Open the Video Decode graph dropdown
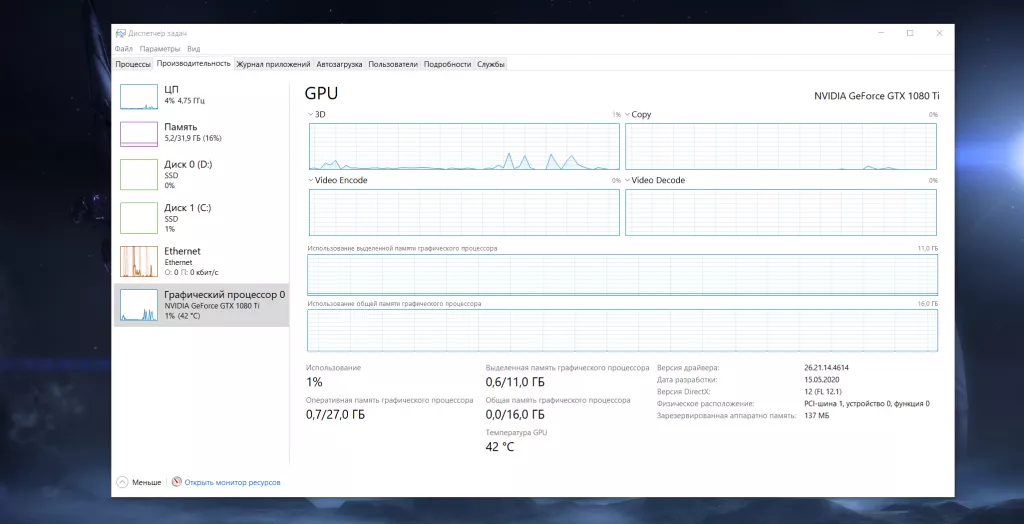The height and width of the screenshot is (524, 1024). click(627, 180)
